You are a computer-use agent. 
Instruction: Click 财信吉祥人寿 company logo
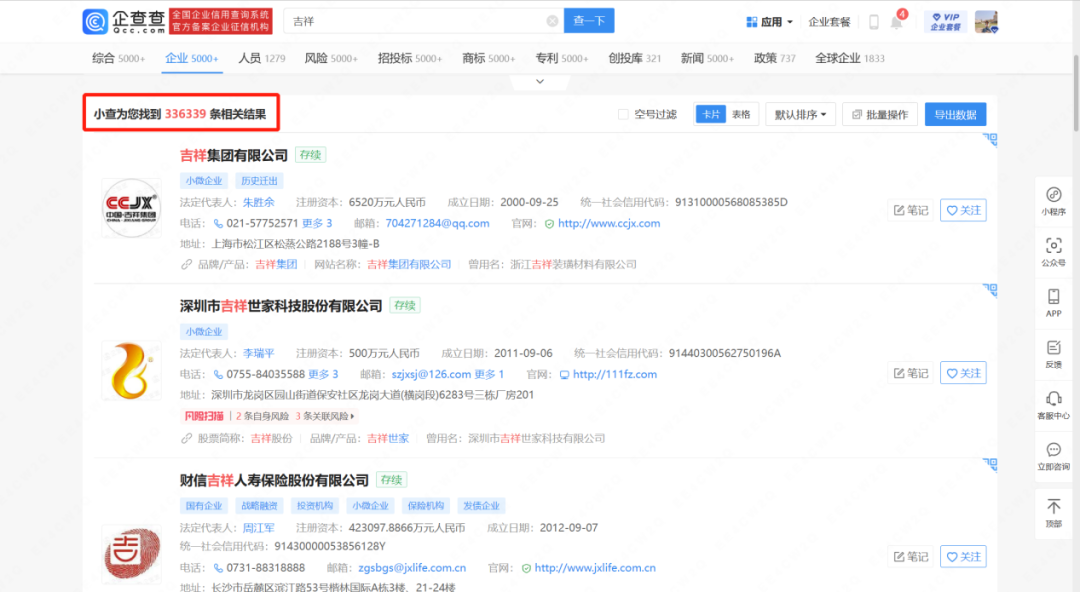[131, 553]
